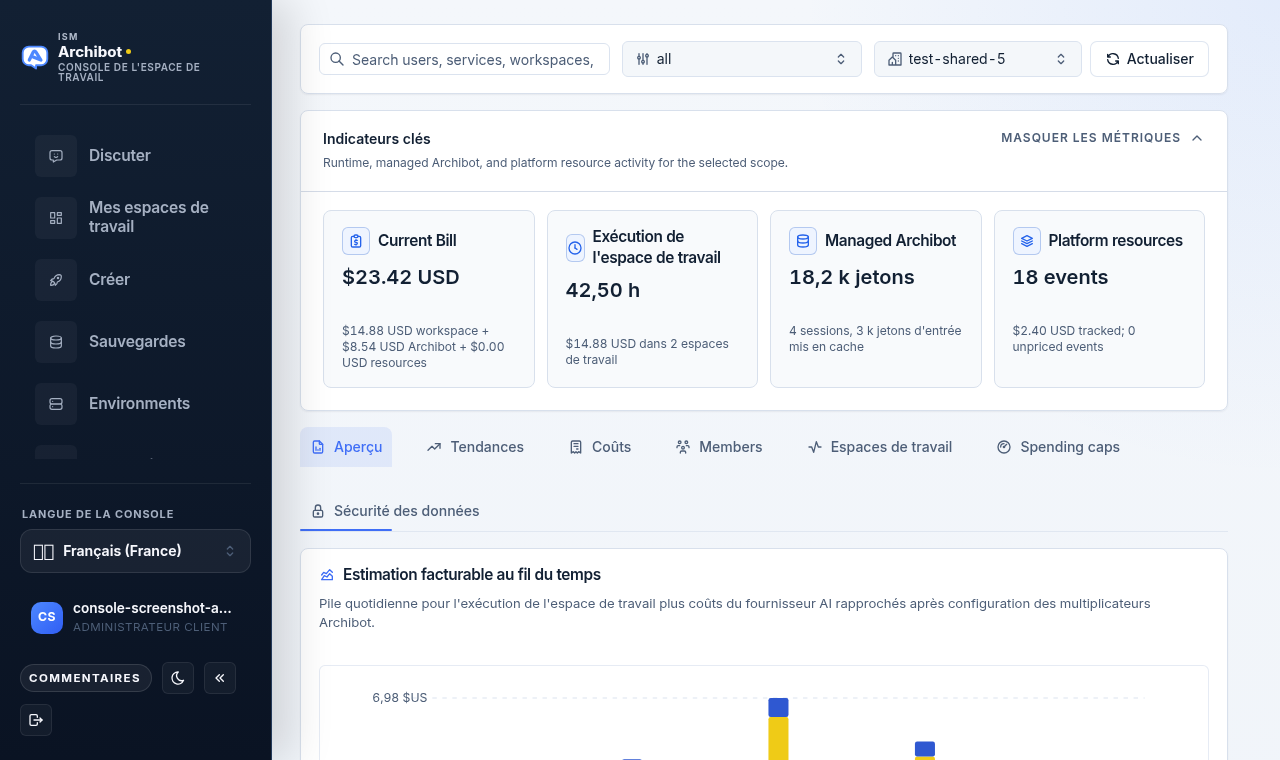Collapse metrics via Masquer les métriques
The image size is (1280, 760).
point(1102,138)
